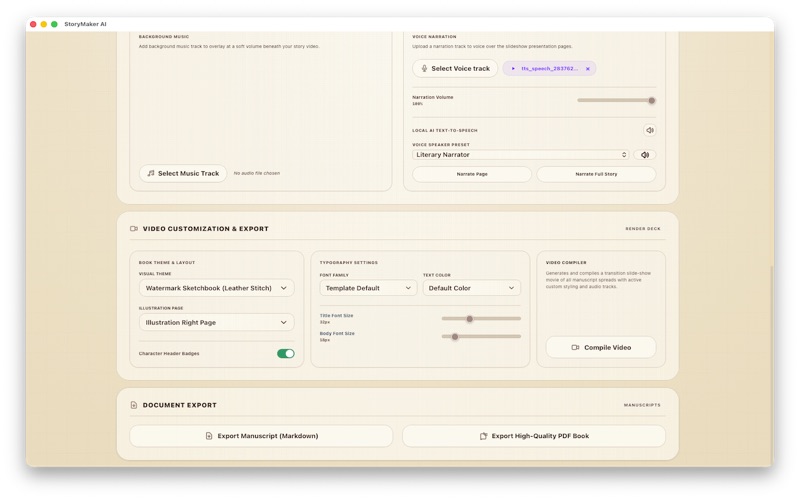Screen dimensions: 800x500
Task: Click the tts_speech file name text
Action: coord(549,68)
